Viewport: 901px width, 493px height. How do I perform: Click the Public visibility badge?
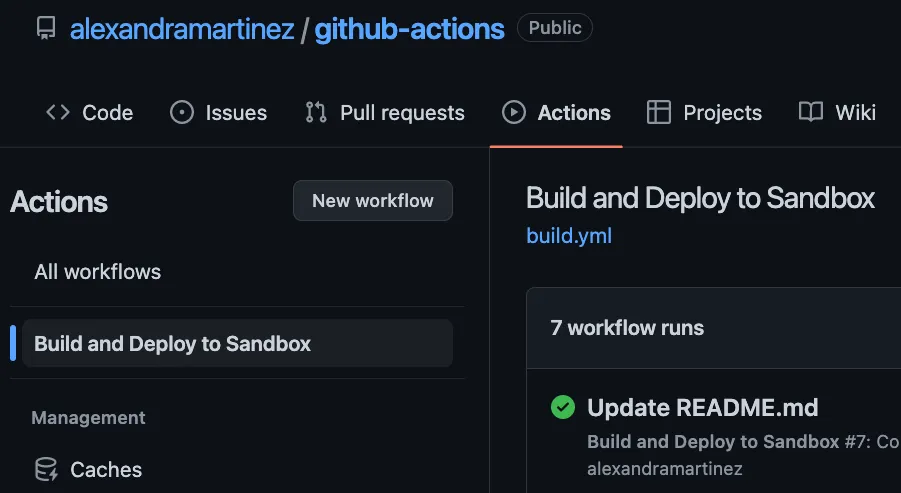point(555,28)
